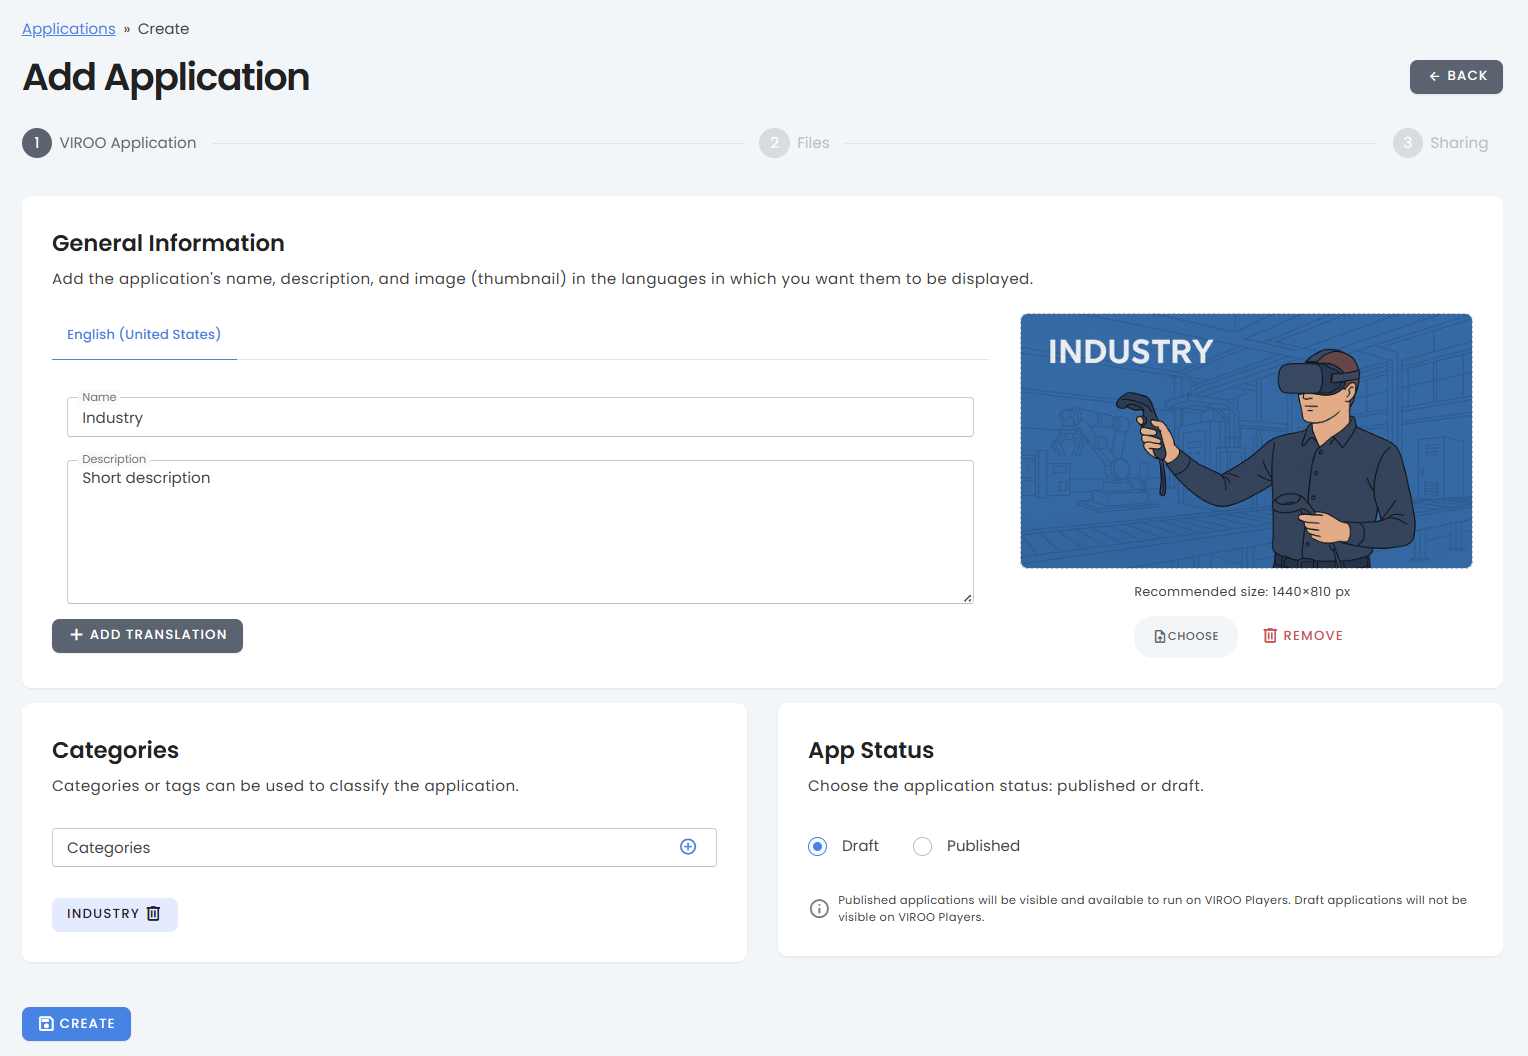Click the INDUSTRY thumbnail preview image

point(1246,441)
